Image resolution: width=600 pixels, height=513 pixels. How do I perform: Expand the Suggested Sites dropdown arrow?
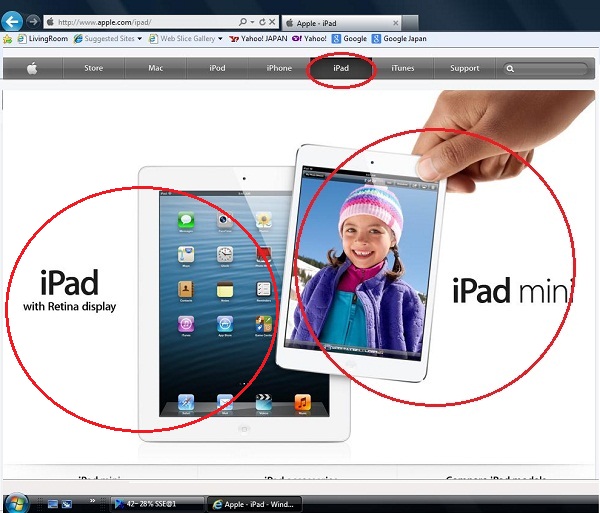pyautogui.click(x=140, y=39)
